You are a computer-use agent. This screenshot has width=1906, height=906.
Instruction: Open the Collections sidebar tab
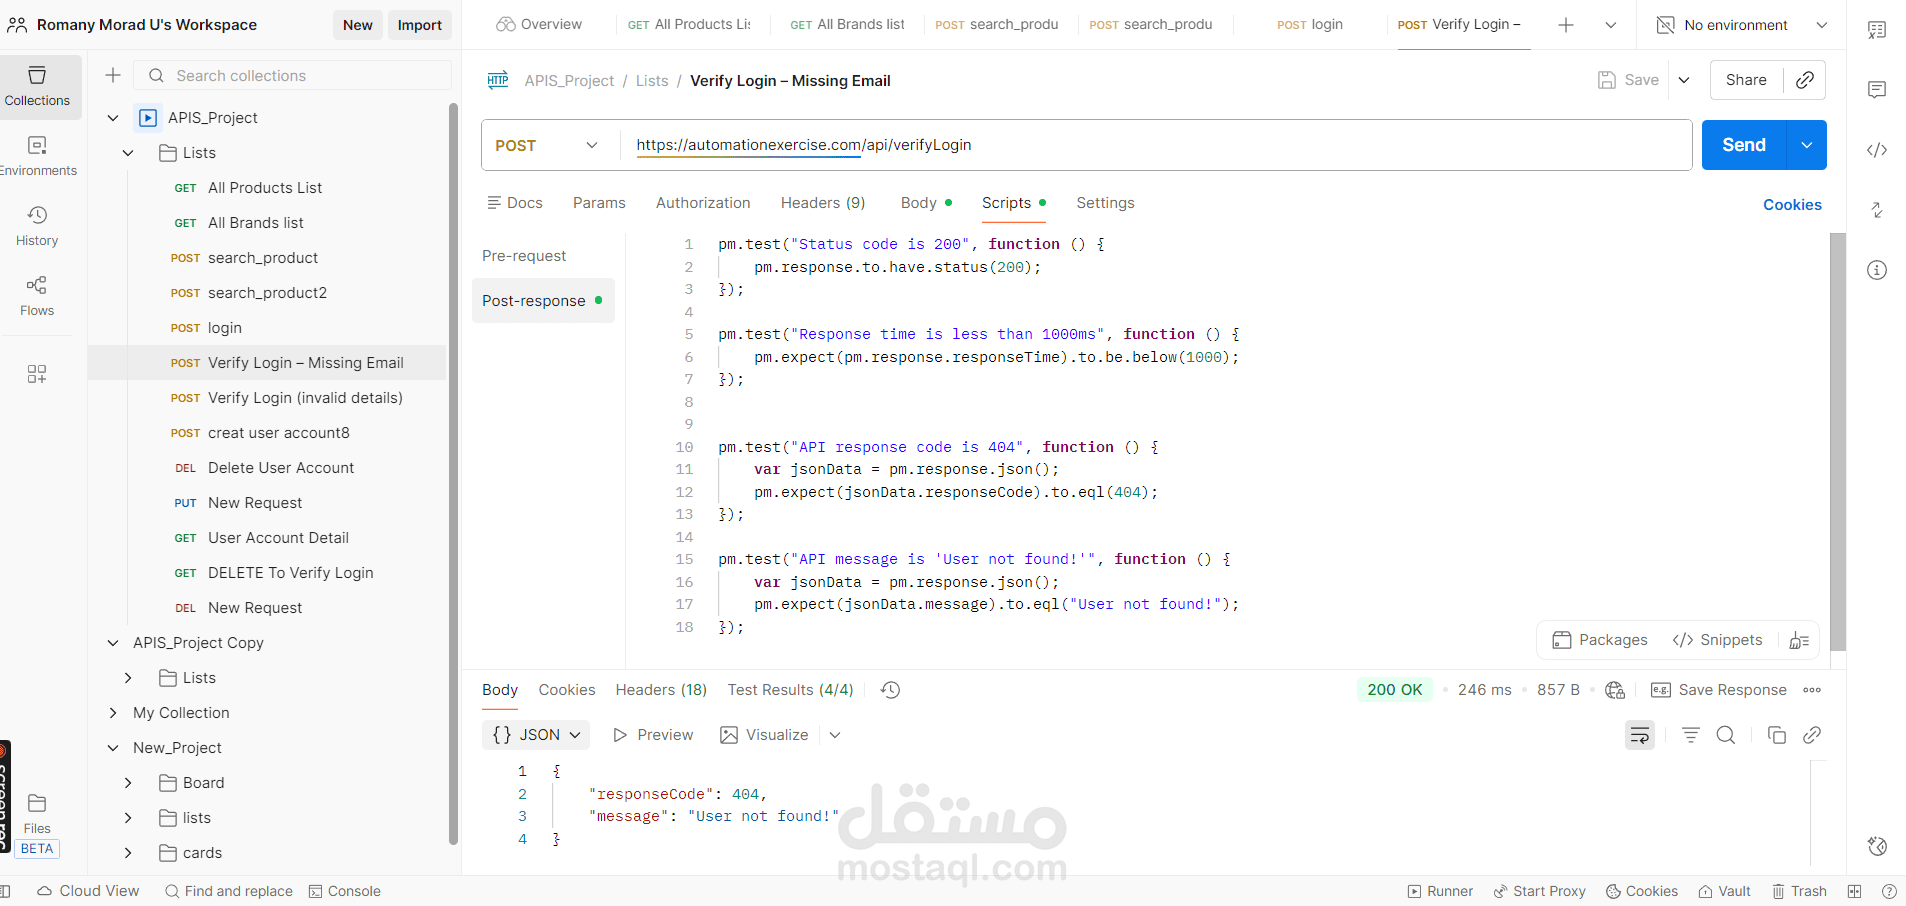[38, 87]
